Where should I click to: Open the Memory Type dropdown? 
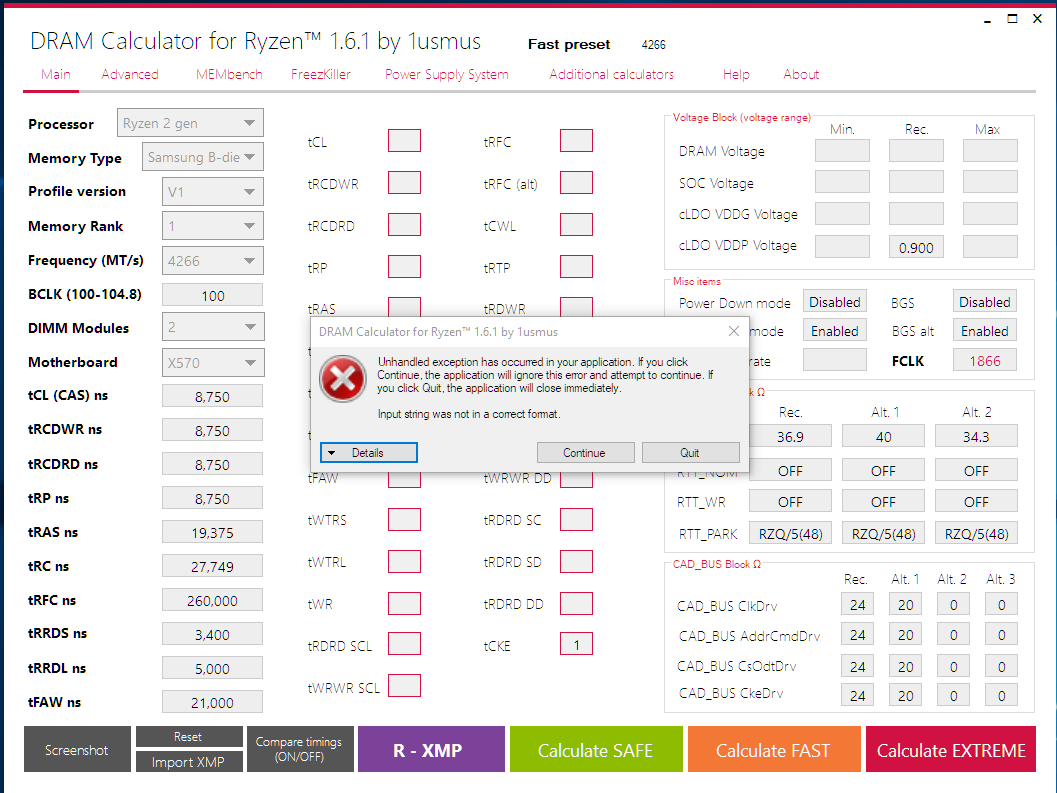(x=202, y=157)
